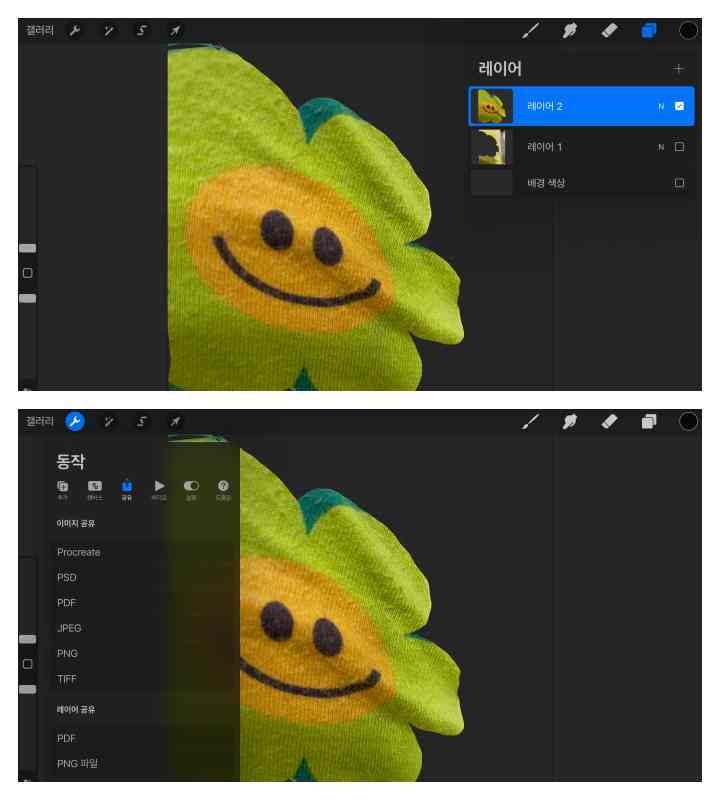Screen dimensions: 720x800
Task: Share image as Procreate file
Action: point(79,553)
